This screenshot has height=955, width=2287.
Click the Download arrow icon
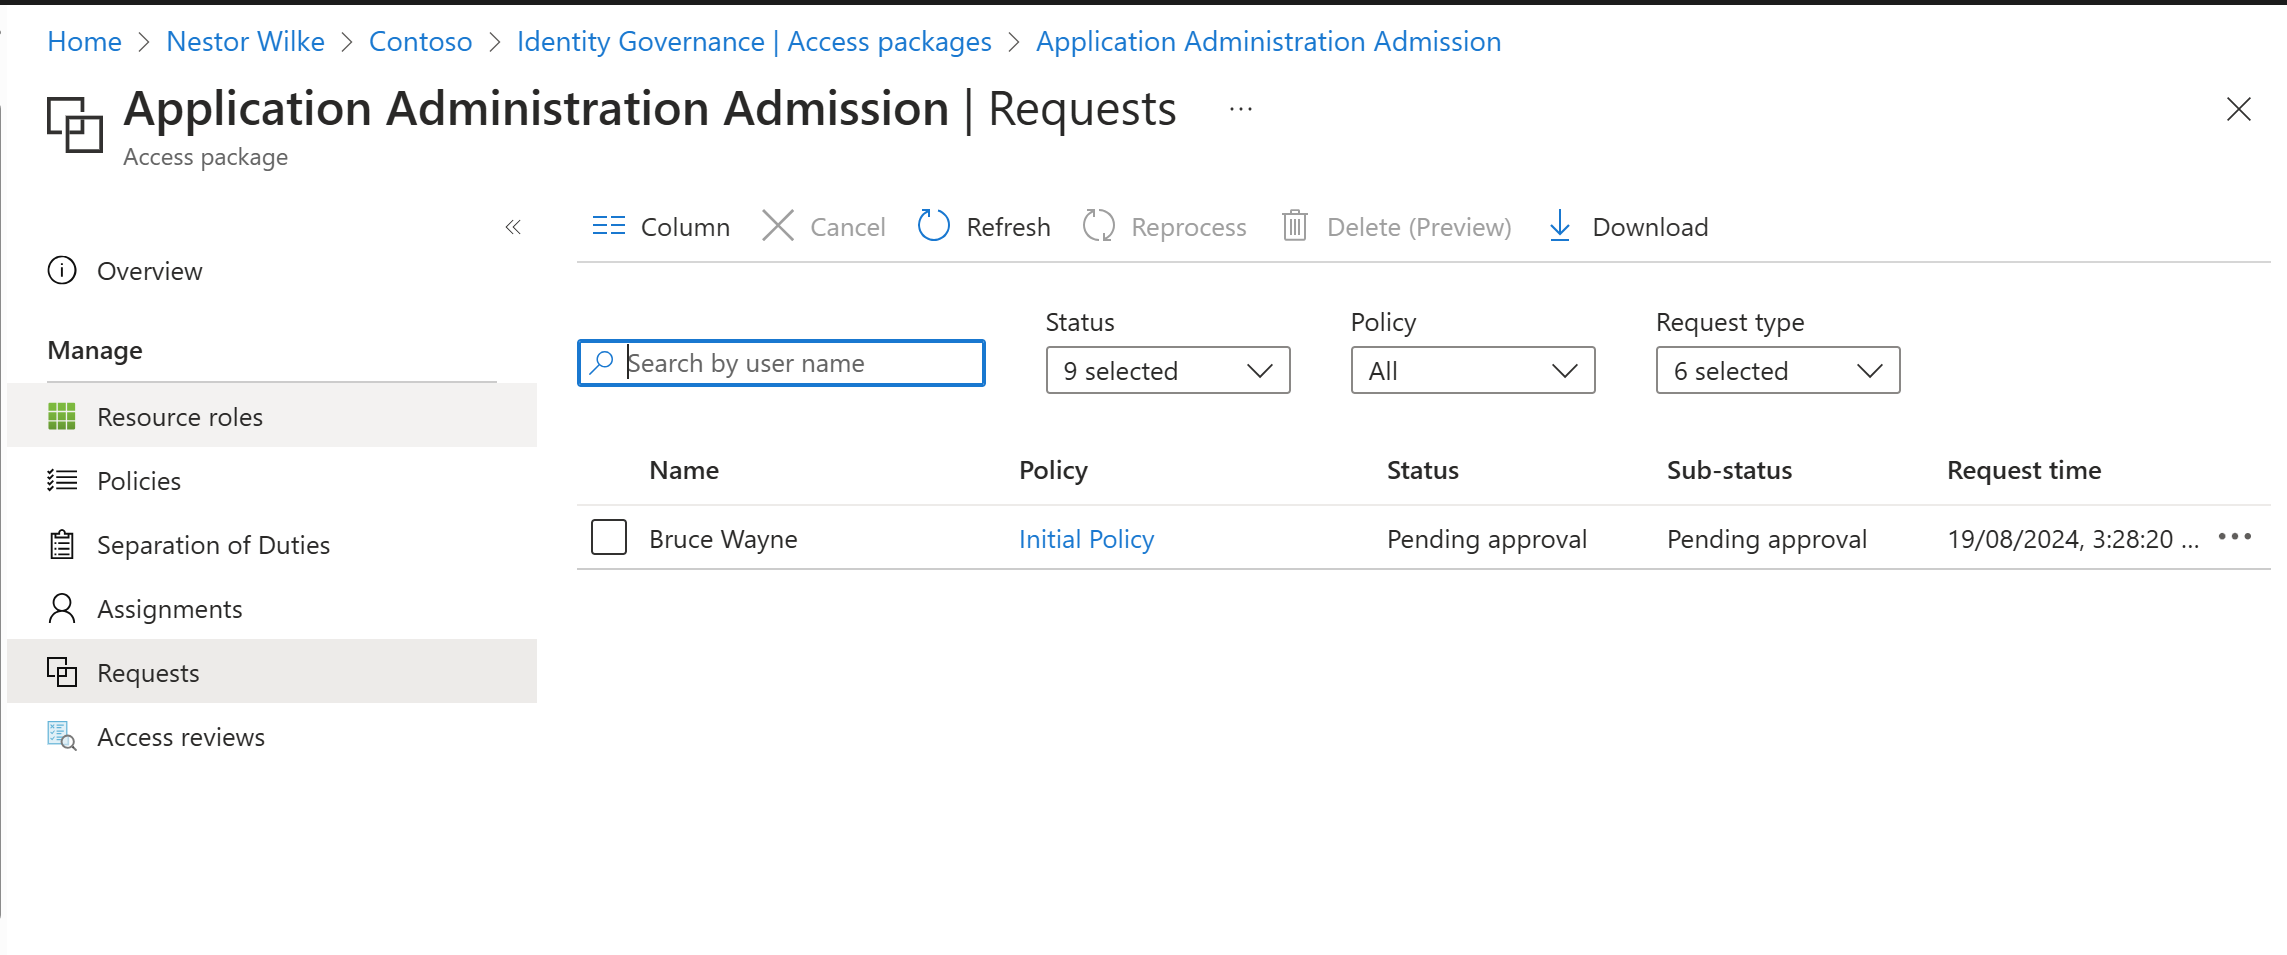coord(1559,226)
